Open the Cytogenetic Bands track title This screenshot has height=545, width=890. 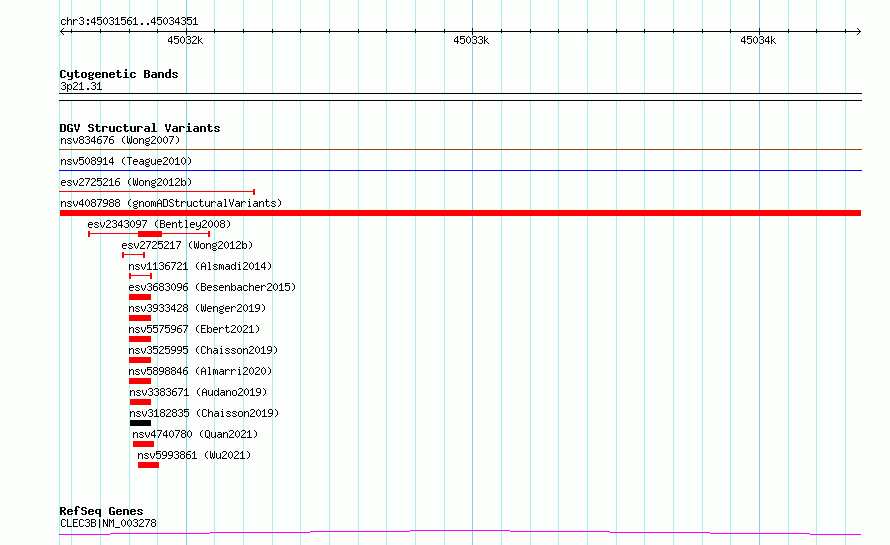119,74
